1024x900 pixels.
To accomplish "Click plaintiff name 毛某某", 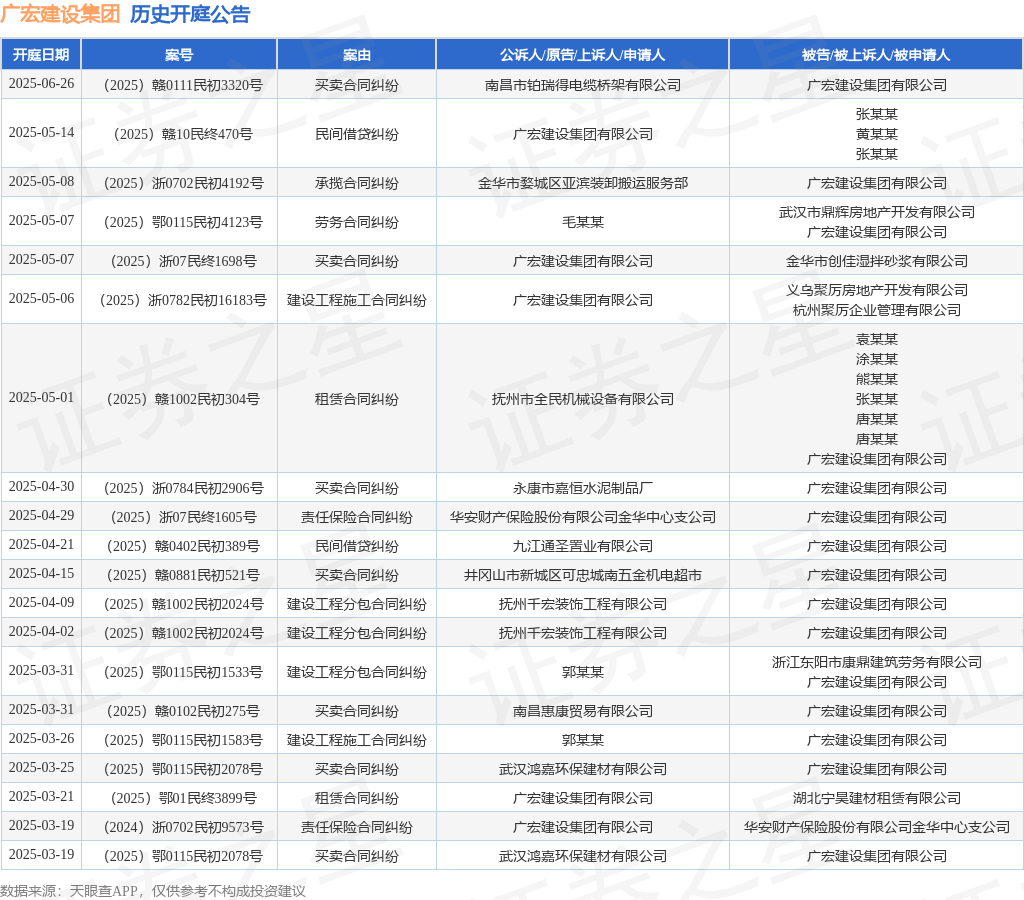I will pyautogui.click(x=583, y=222).
